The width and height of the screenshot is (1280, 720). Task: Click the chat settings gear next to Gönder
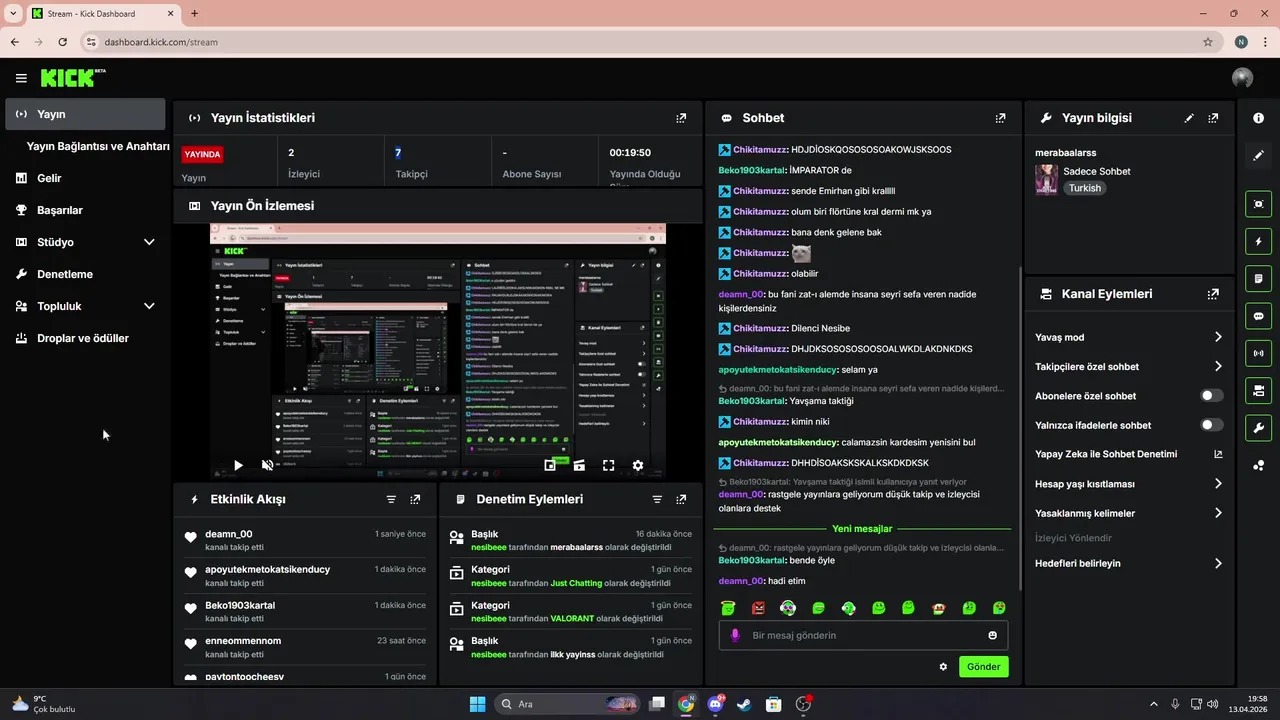click(x=943, y=667)
